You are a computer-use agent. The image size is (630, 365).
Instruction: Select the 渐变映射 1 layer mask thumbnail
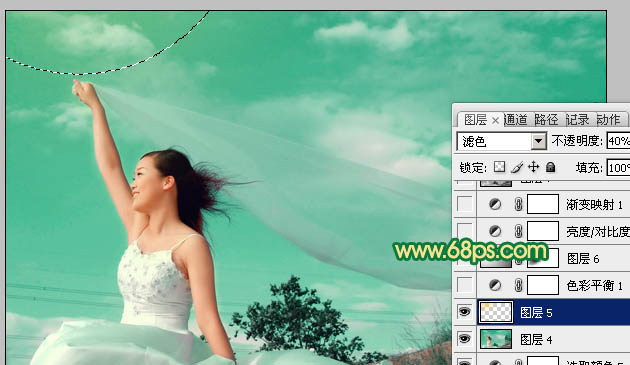point(543,204)
